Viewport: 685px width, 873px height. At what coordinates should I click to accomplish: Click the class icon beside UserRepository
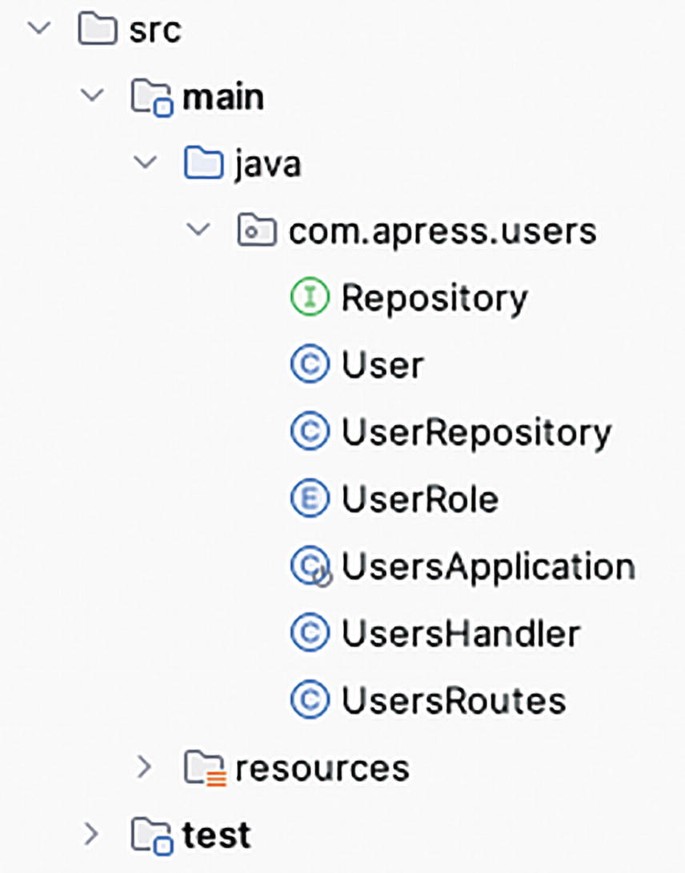pos(312,432)
